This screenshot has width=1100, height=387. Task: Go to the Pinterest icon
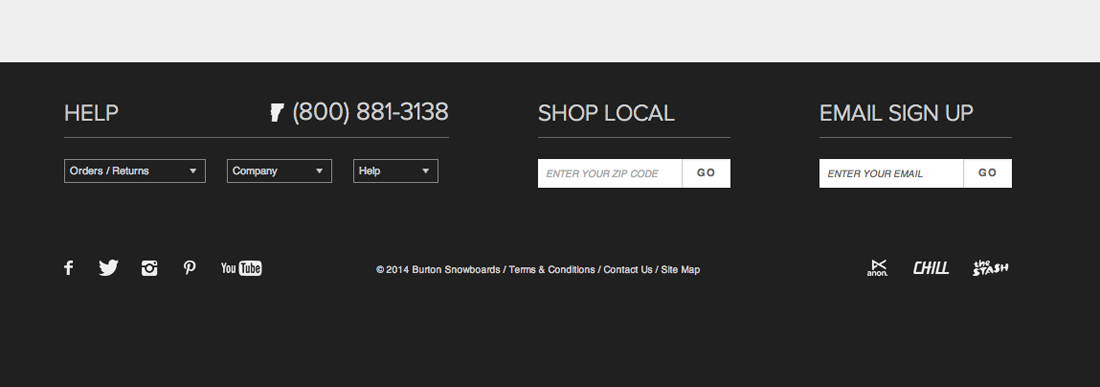(x=189, y=268)
